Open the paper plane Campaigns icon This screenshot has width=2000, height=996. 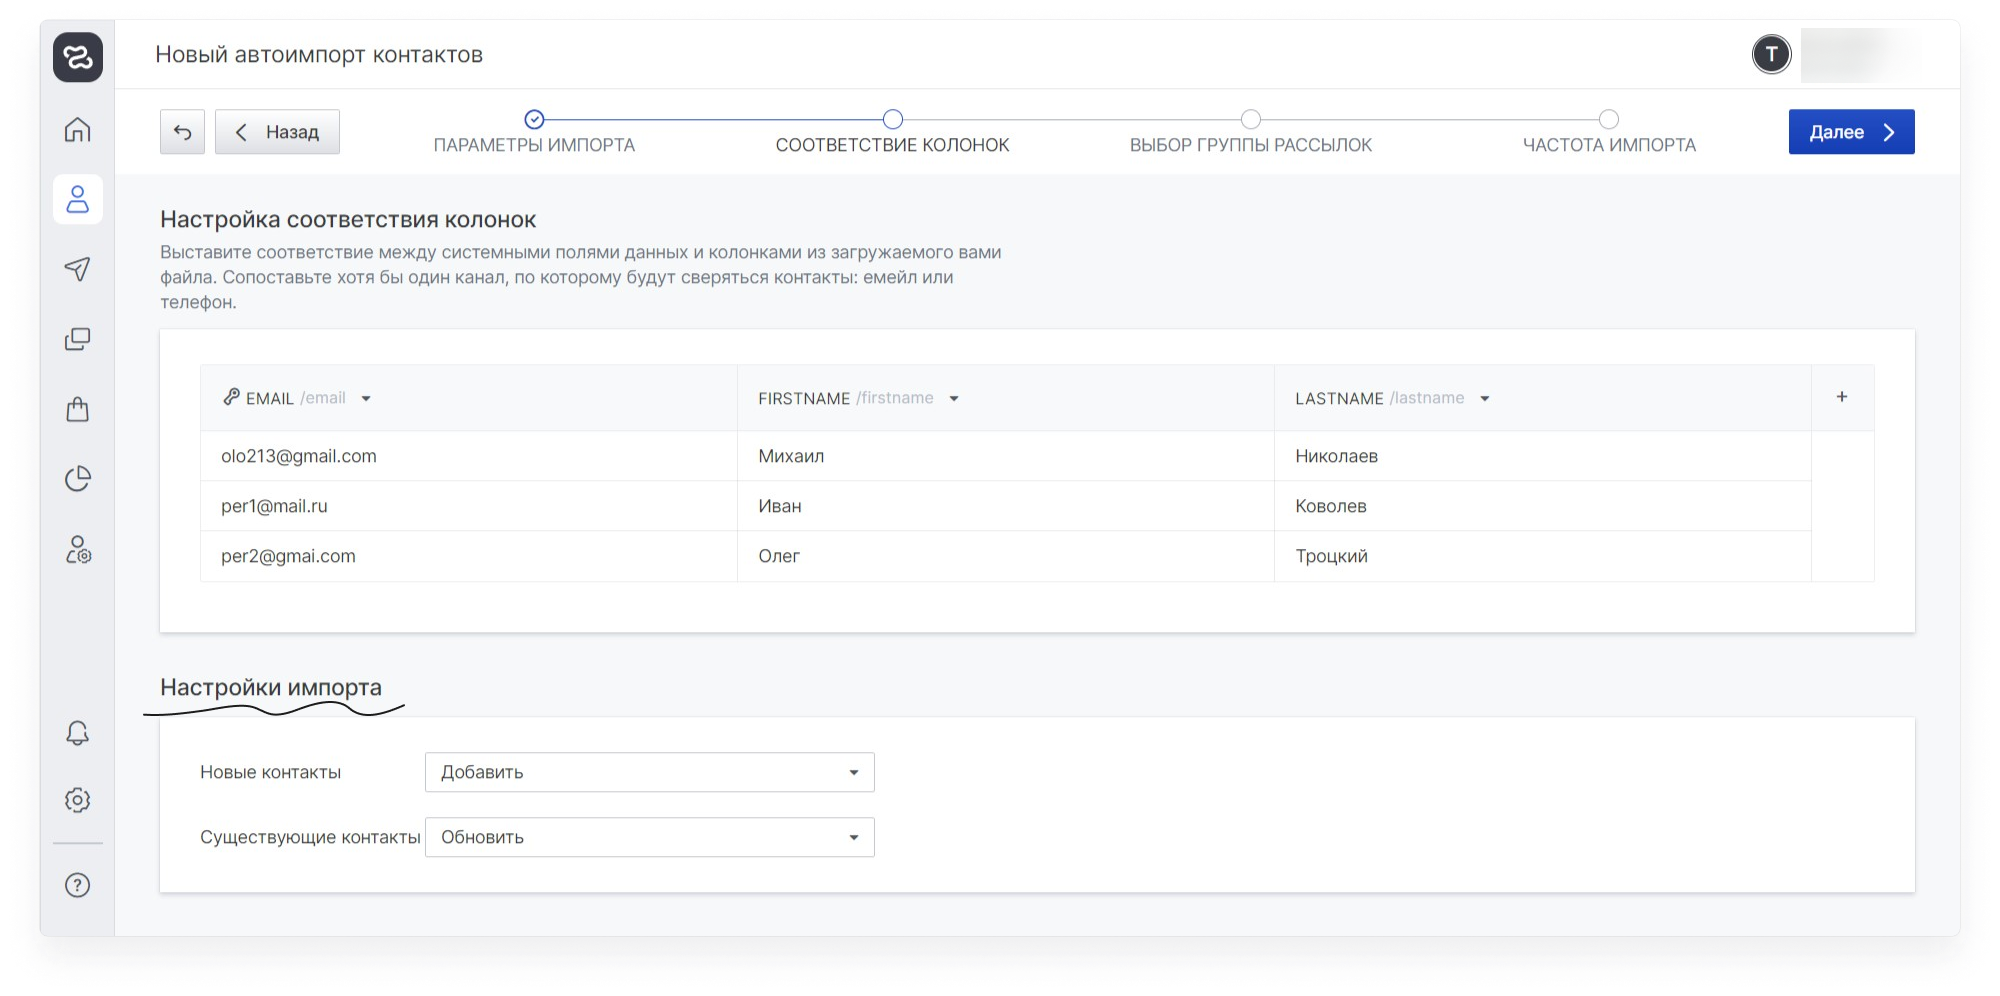[x=78, y=269]
